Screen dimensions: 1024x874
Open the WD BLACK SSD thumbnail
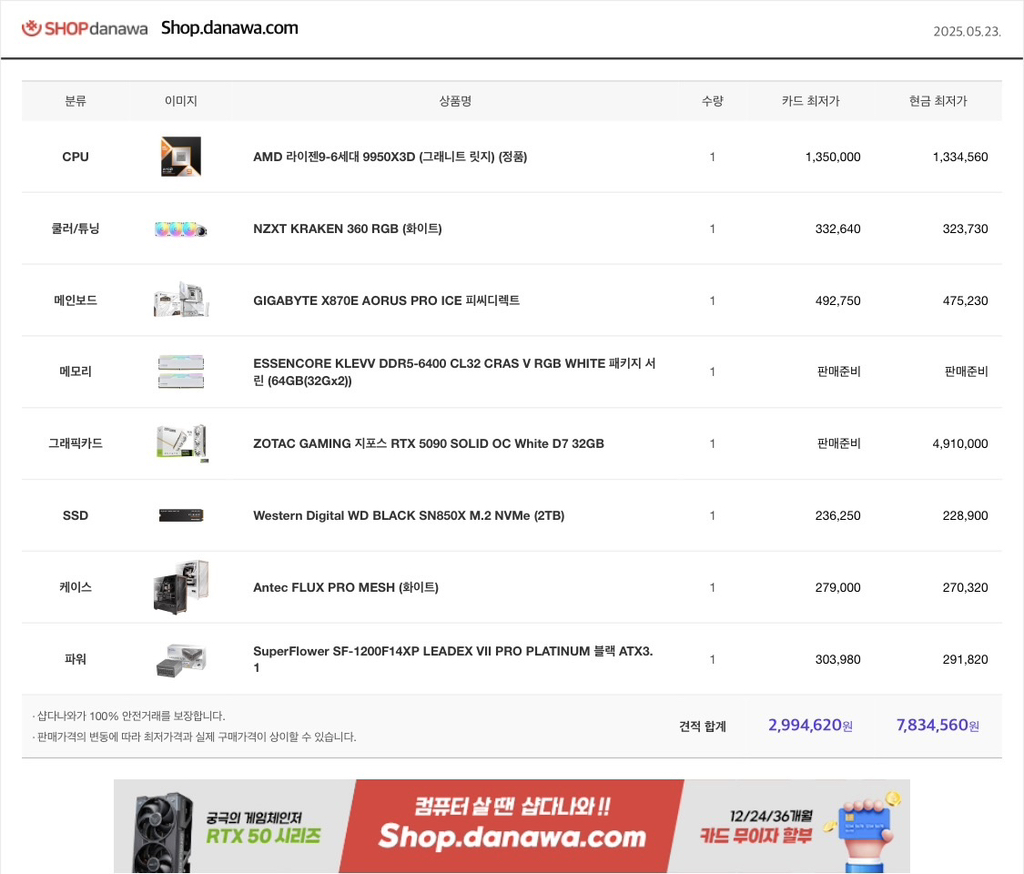(x=181, y=515)
